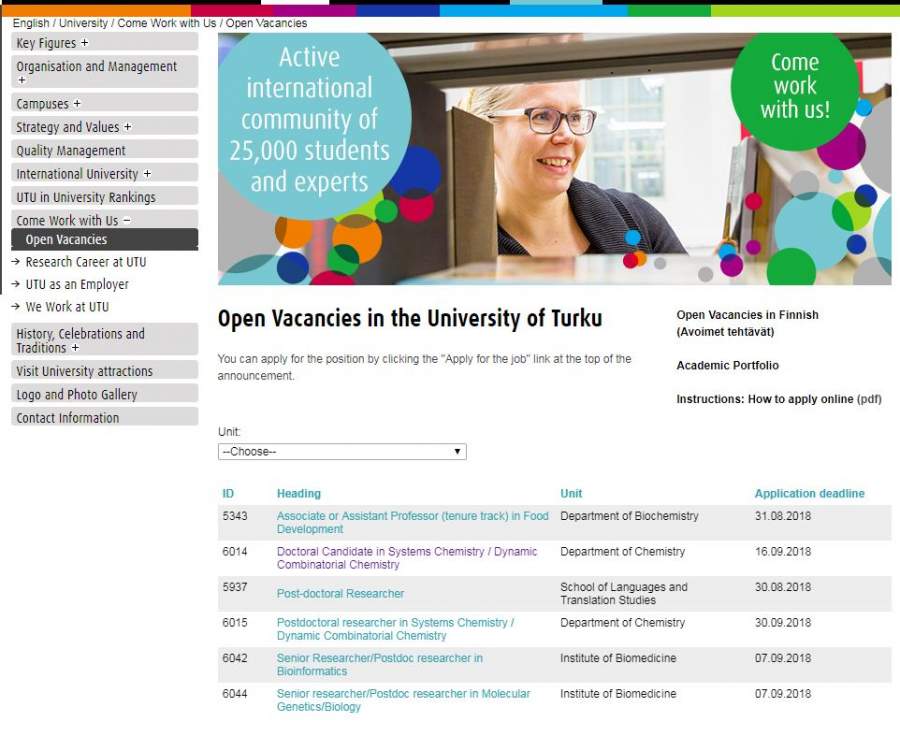Expand International University plus icon
This screenshot has height=736, width=900.
tap(147, 174)
